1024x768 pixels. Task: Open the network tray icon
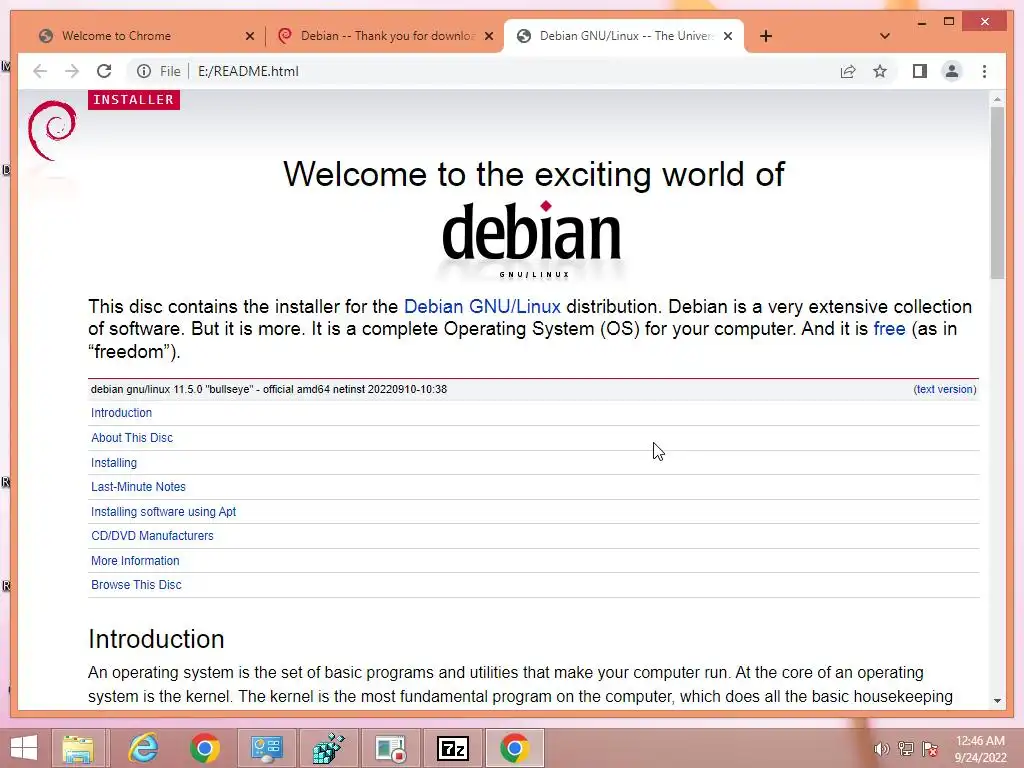[x=906, y=749]
